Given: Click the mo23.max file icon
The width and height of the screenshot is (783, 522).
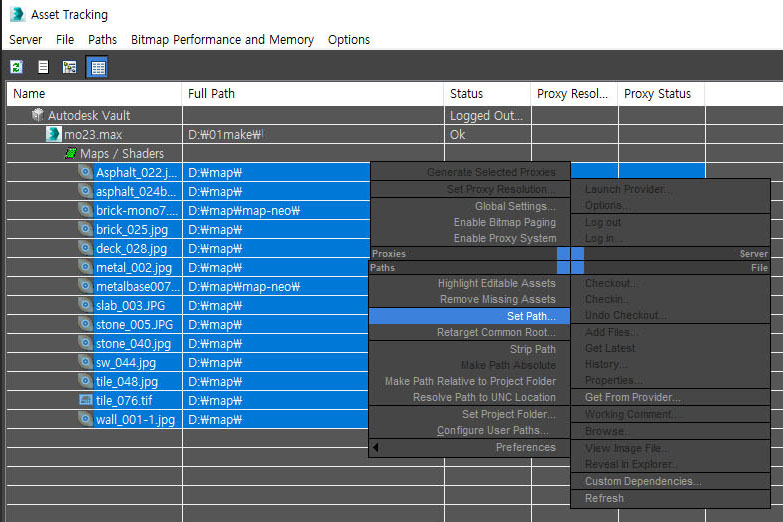Looking at the screenshot, I should pos(53,134).
